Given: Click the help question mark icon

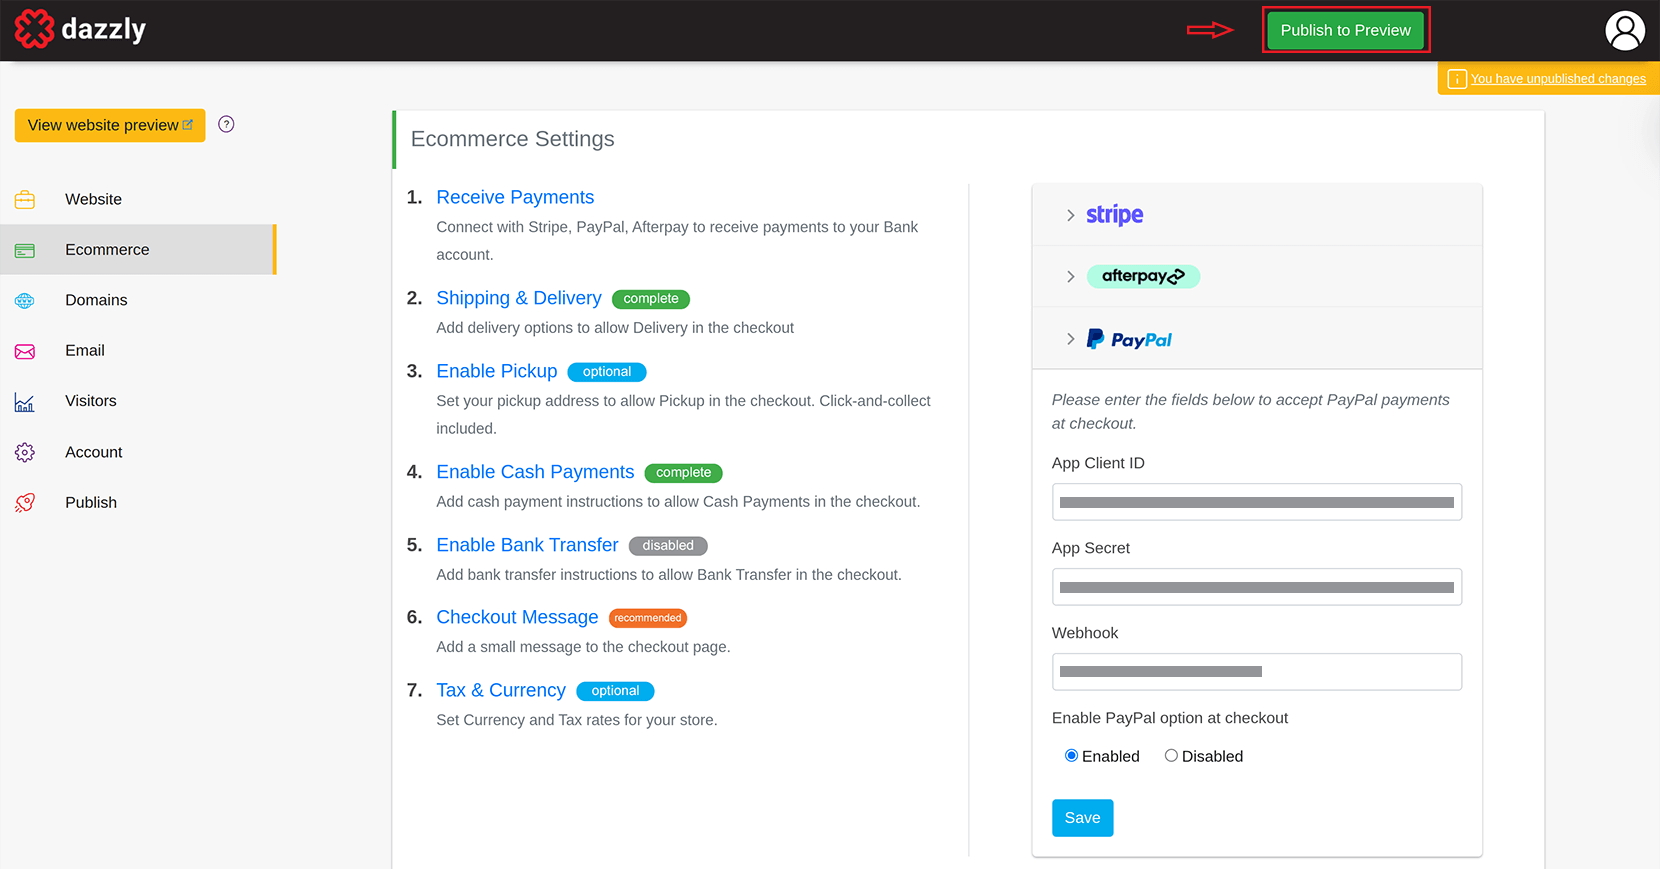Looking at the screenshot, I should [226, 125].
